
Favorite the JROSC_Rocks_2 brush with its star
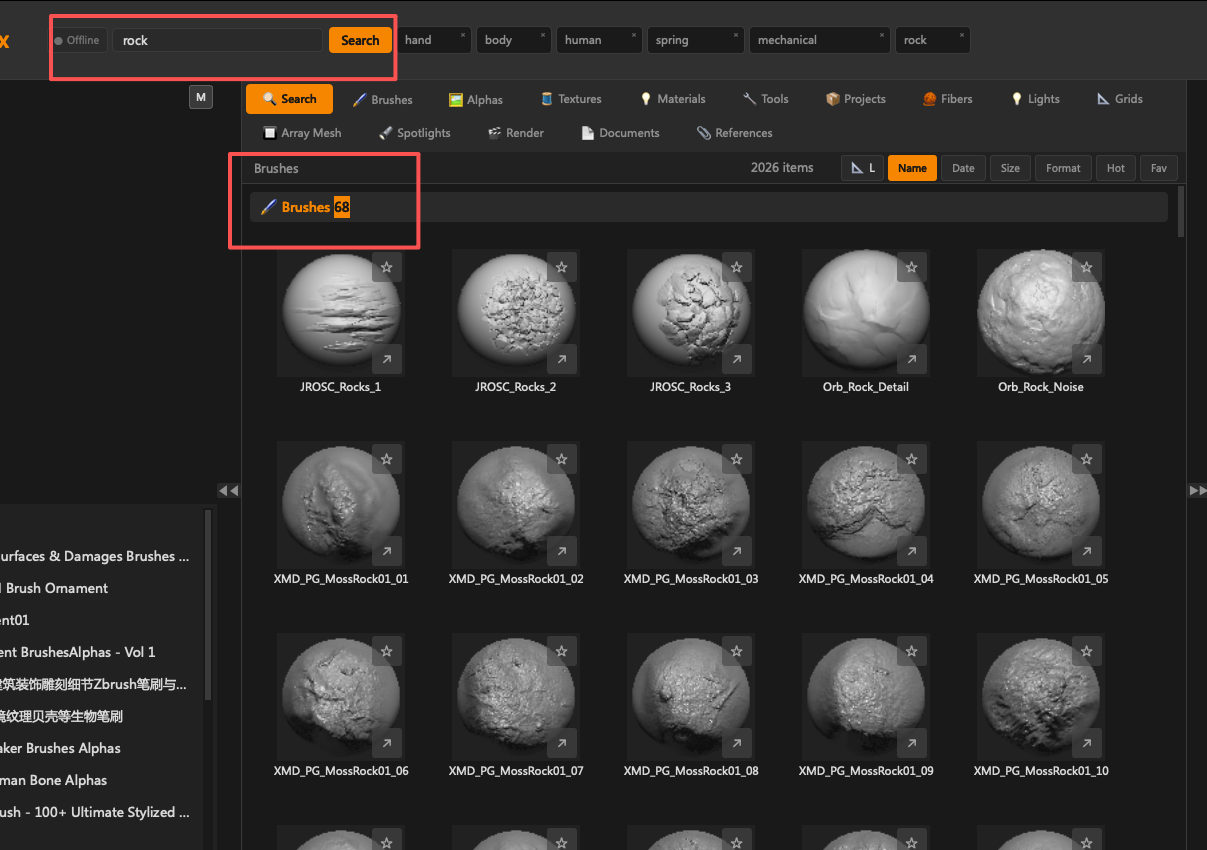click(562, 267)
